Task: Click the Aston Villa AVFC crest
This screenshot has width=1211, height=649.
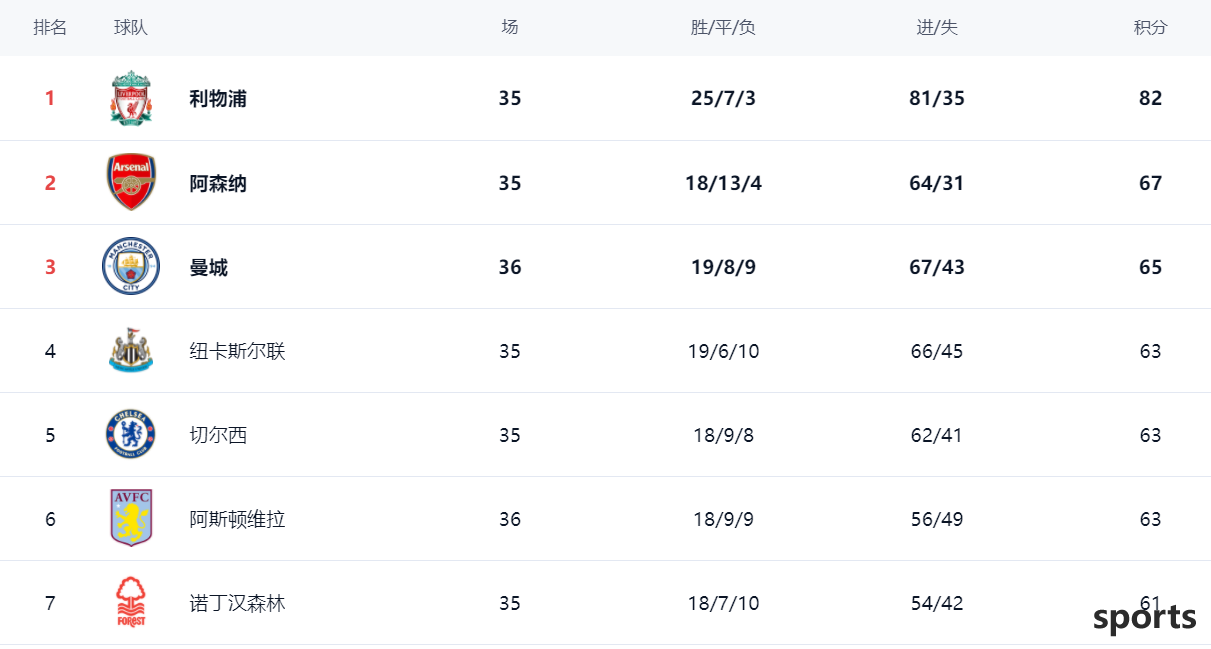Action: click(131, 518)
